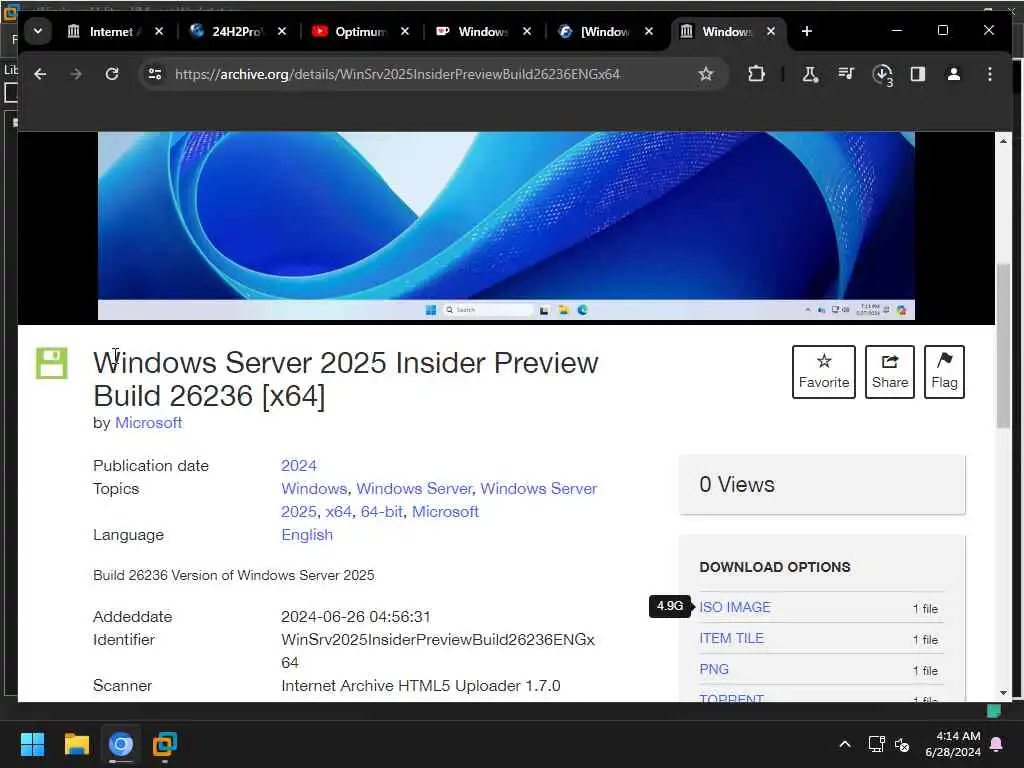The width and height of the screenshot is (1024, 768).
Task: Open a new browser tab
Action: tap(807, 31)
